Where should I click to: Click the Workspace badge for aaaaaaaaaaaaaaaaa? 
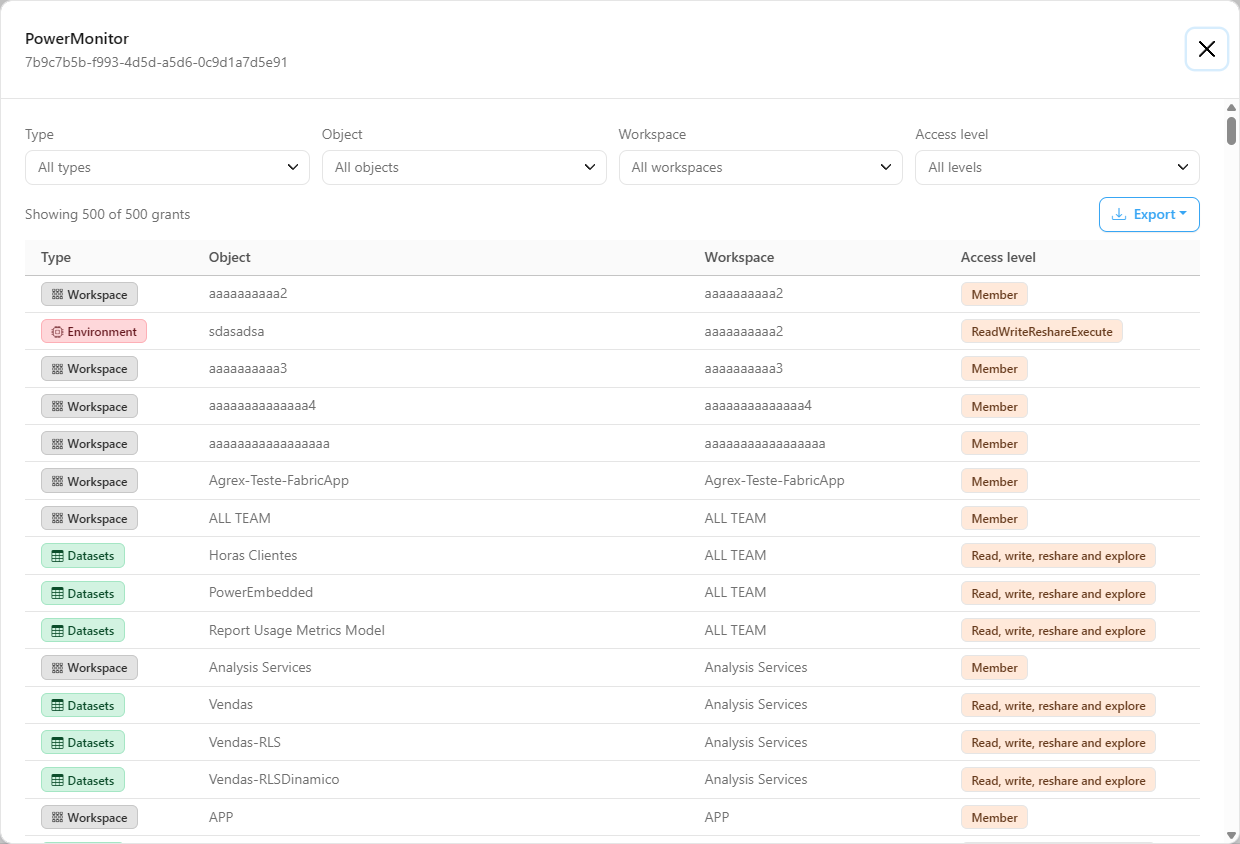pyautogui.click(x=89, y=443)
